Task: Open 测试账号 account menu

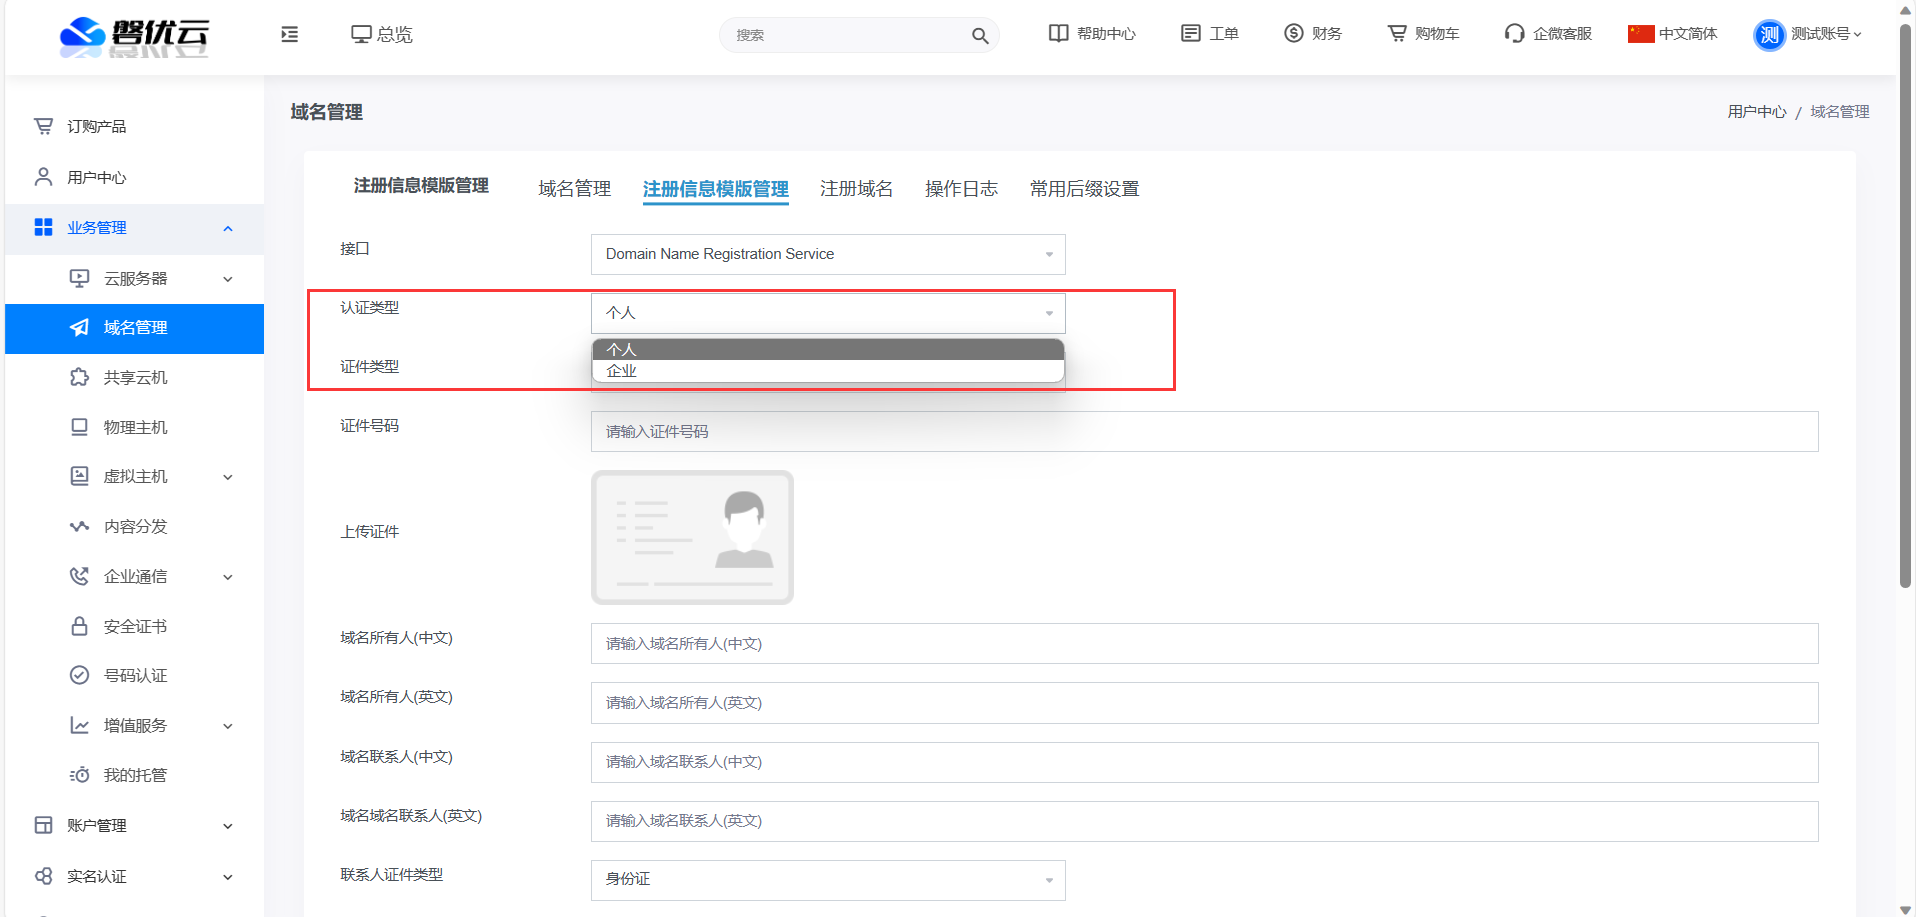Action: (x=1808, y=34)
